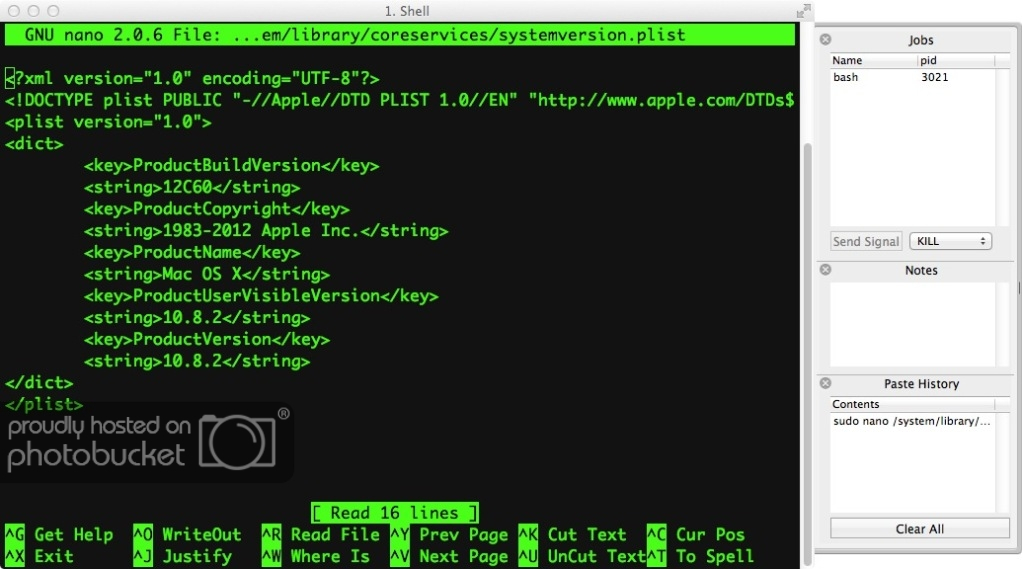Select the sudo nano paste history entry
The height and width of the screenshot is (569, 1022).
click(x=912, y=421)
